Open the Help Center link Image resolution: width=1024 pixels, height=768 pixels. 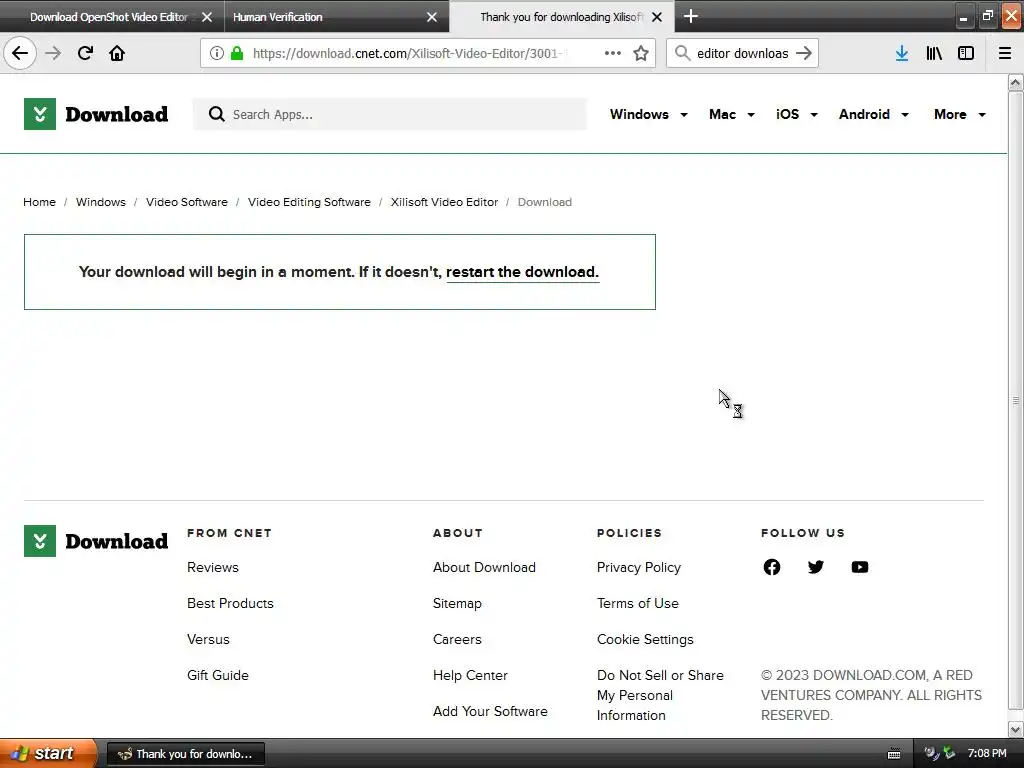tap(470, 675)
